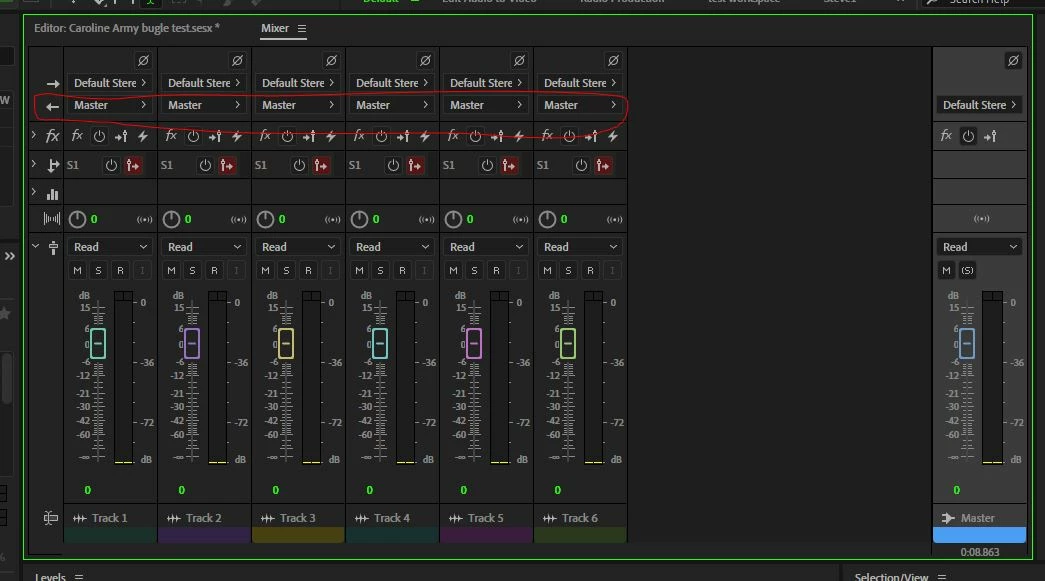Toggle Master track effects power
The width and height of the screenshot is (1045, 581).
[968, 137]
